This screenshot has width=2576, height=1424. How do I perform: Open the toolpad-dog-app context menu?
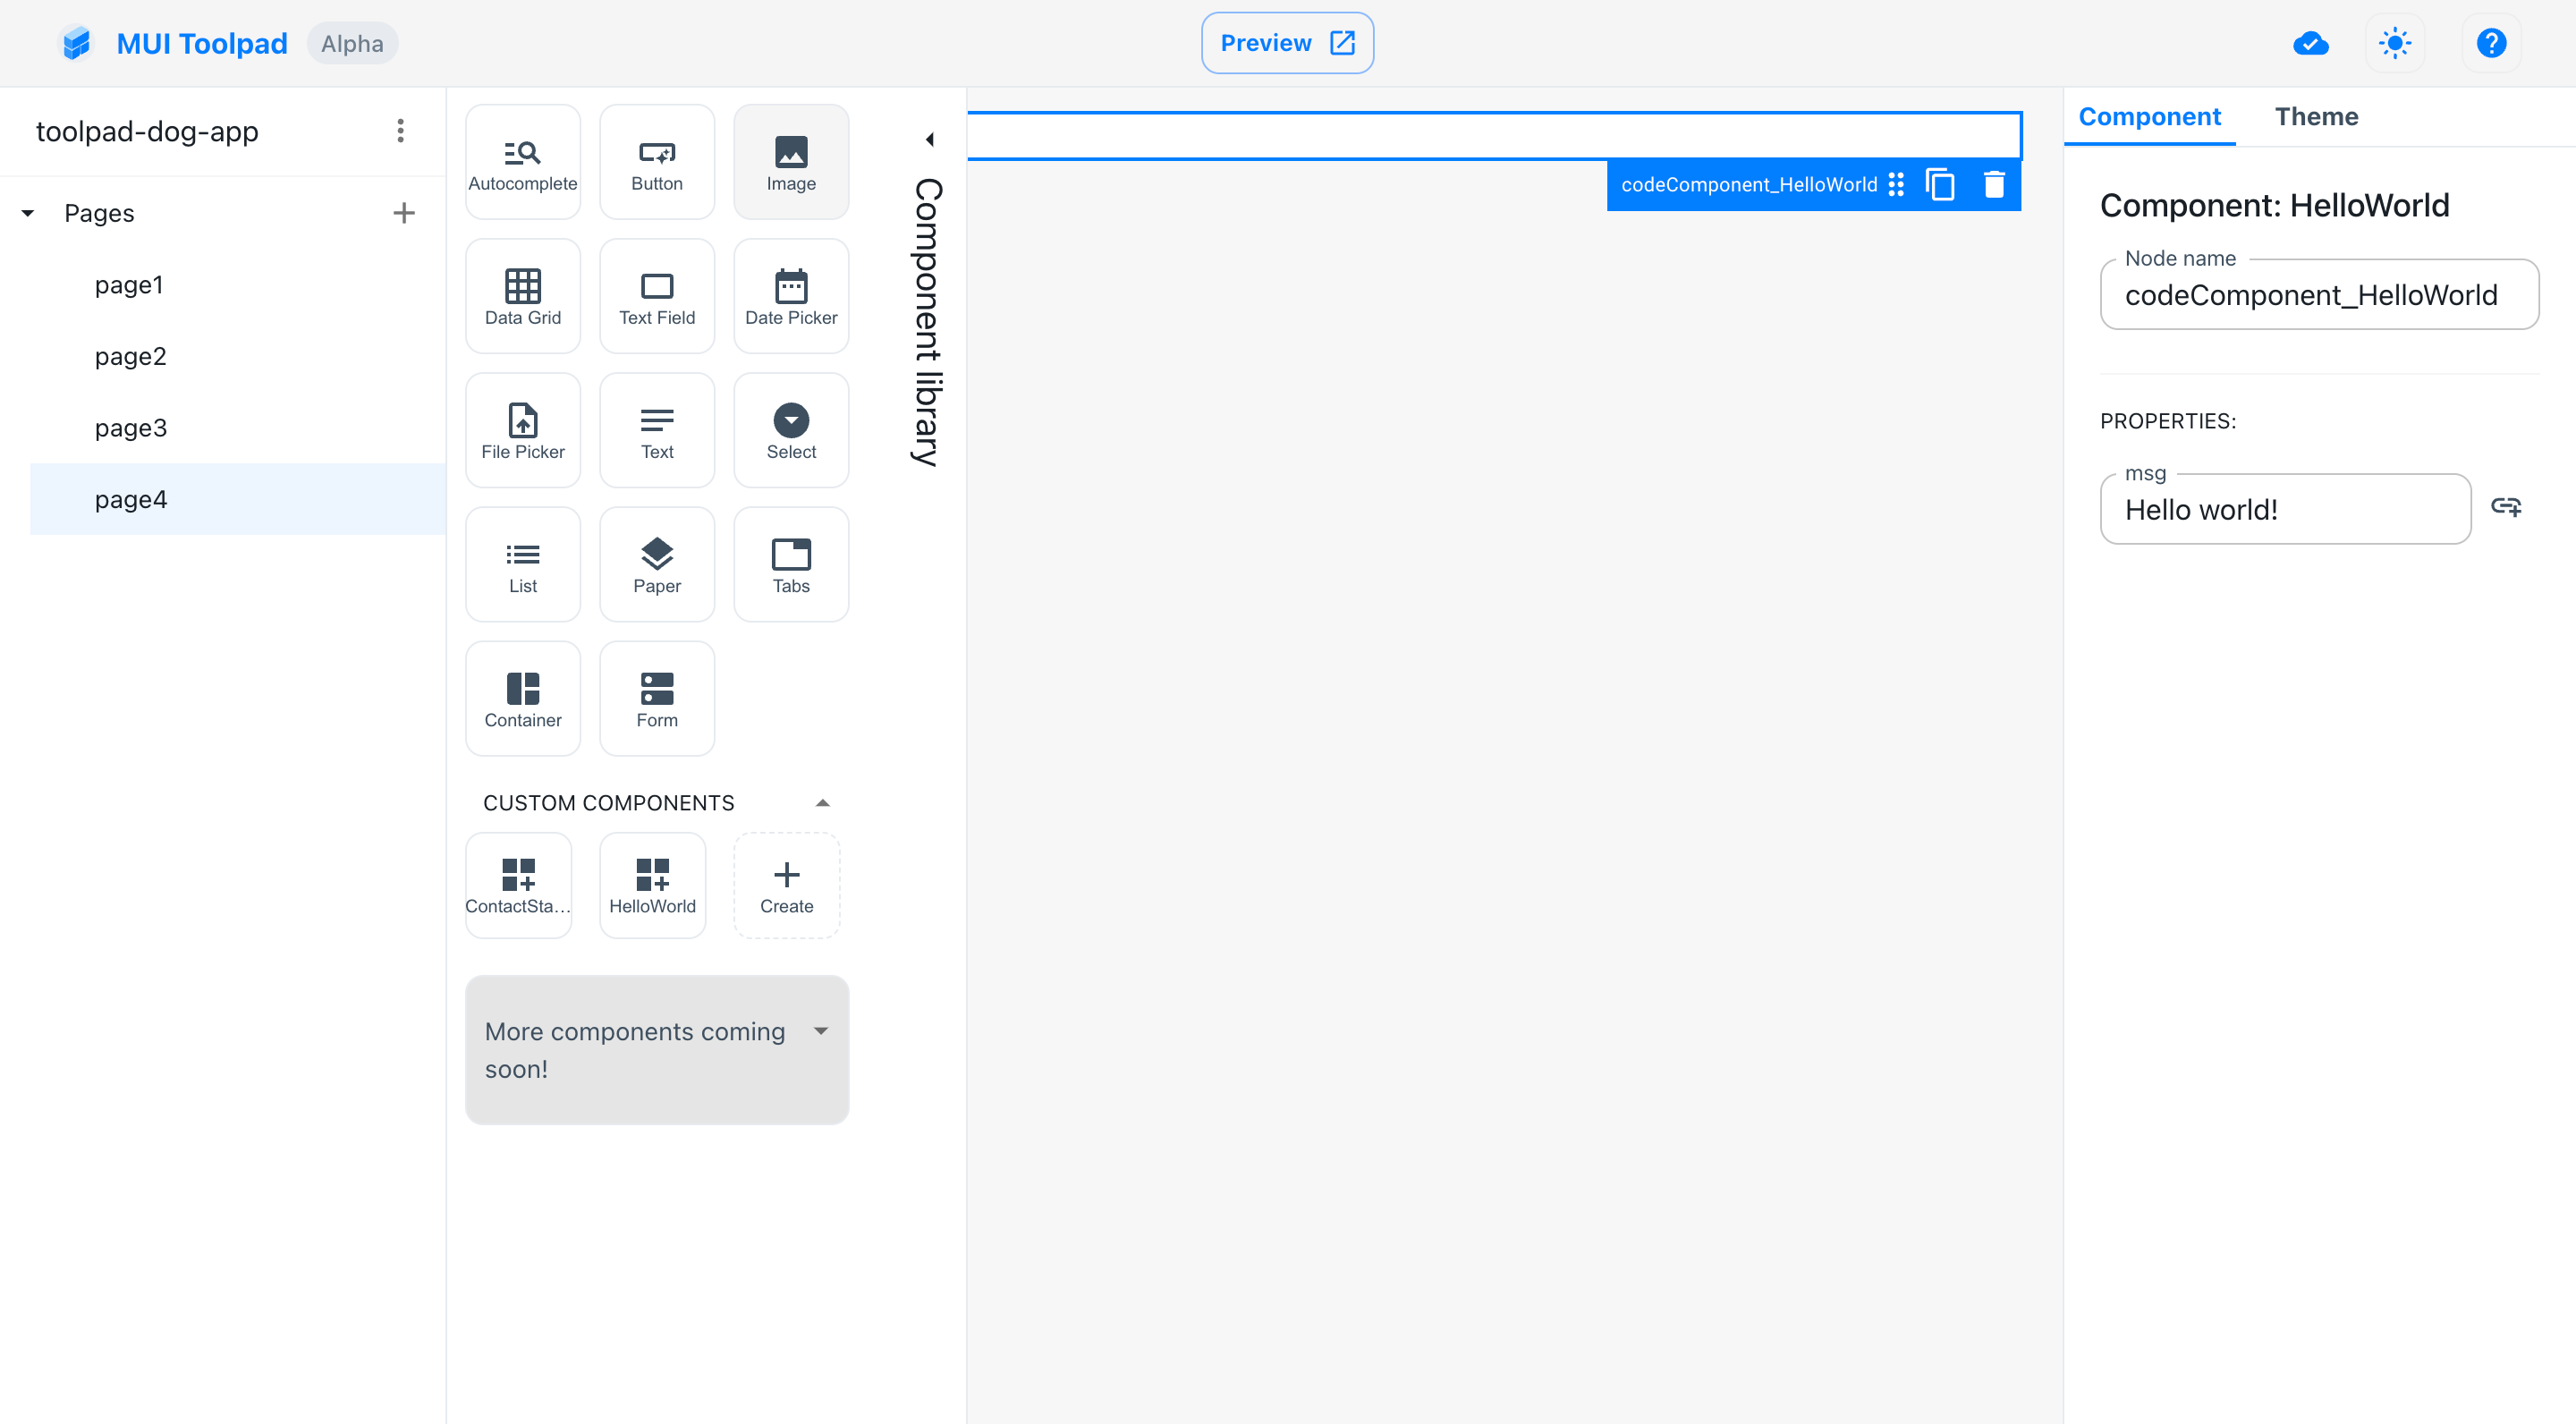pyautogui.click(x=398, y=130)
